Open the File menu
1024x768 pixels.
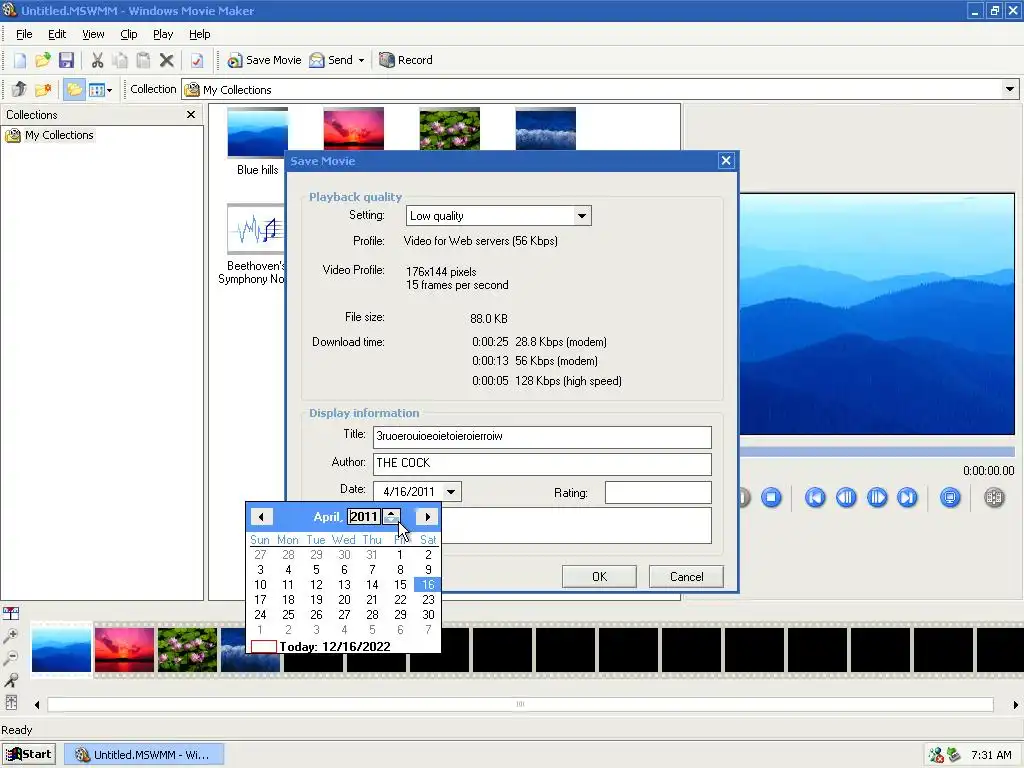(24, 34)
